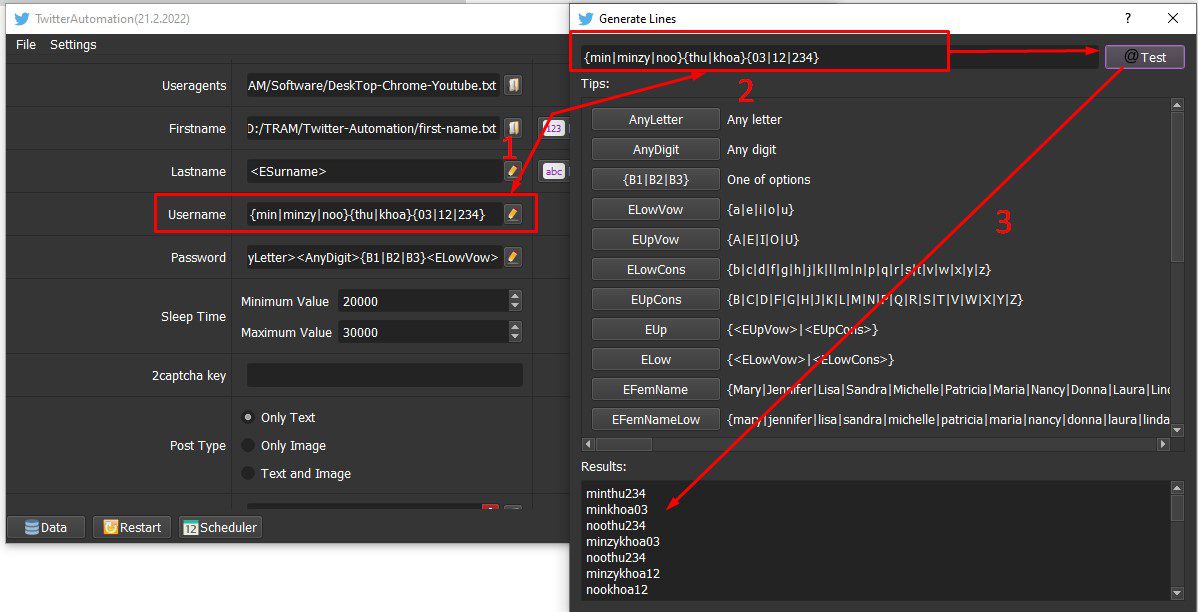The width and height of the screenshot is (1198, 612).
Task: Select the 'minzykhoa03' result line
Action: pyautogui.click(x=623, y=542)
